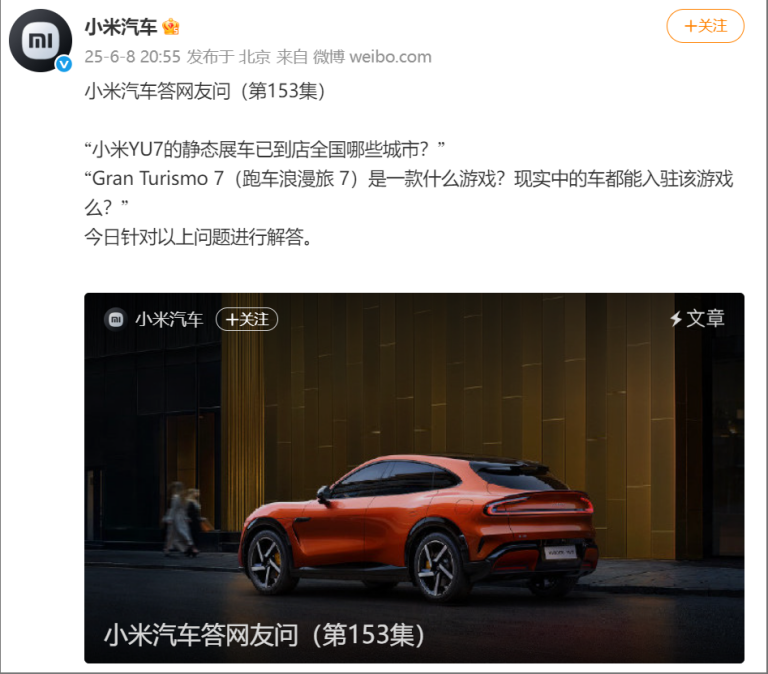Click the 发布于 北京 location text
Viewport: 768px width, 674px height.
[228, 57]
